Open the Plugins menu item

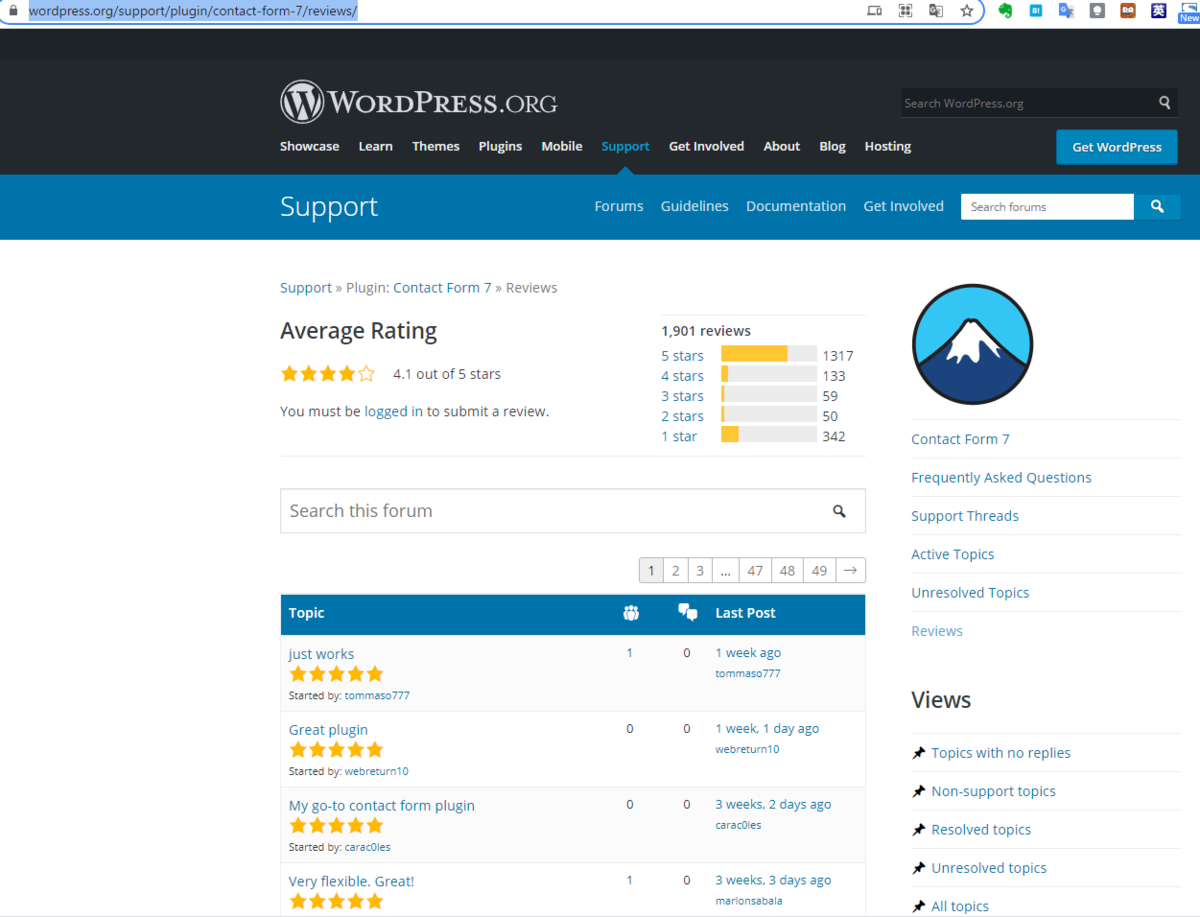[500, 146]
